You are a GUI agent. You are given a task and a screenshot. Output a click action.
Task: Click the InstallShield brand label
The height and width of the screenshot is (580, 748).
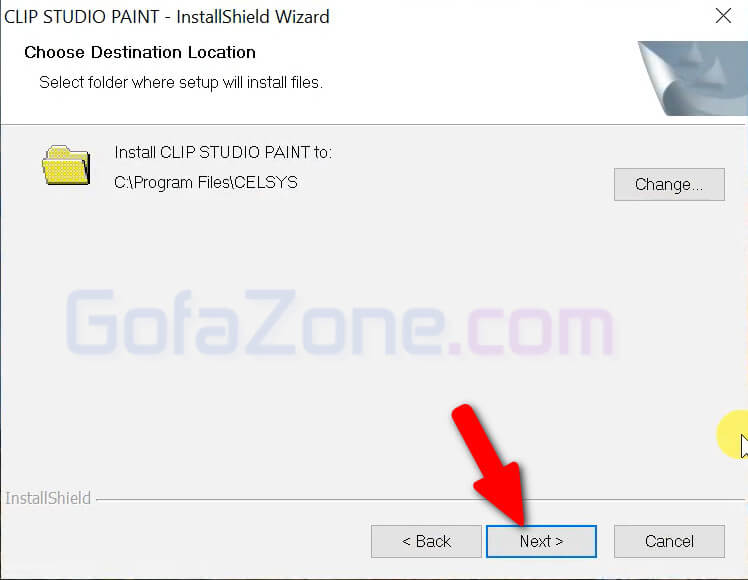tap(48, 498)
